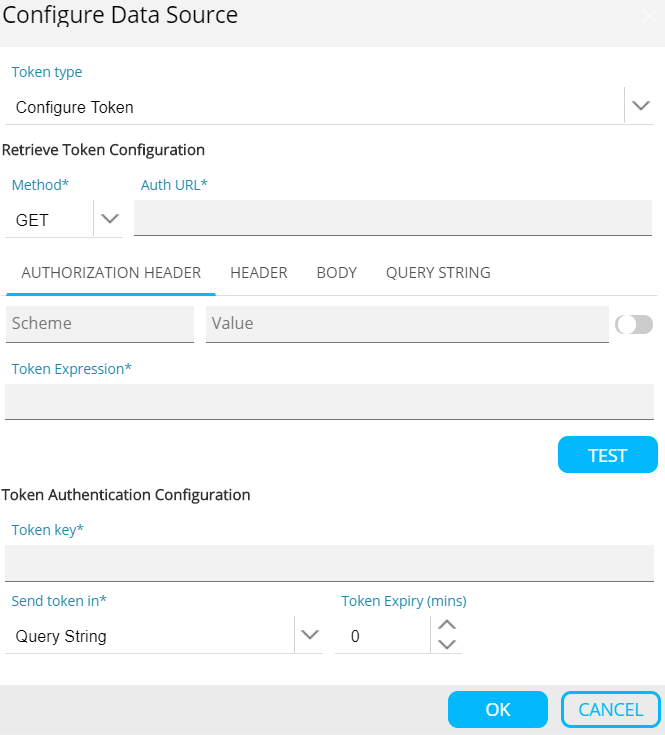Select the Query String tab
The width and height of the screenshot is (665, 735).
(438, 273)
